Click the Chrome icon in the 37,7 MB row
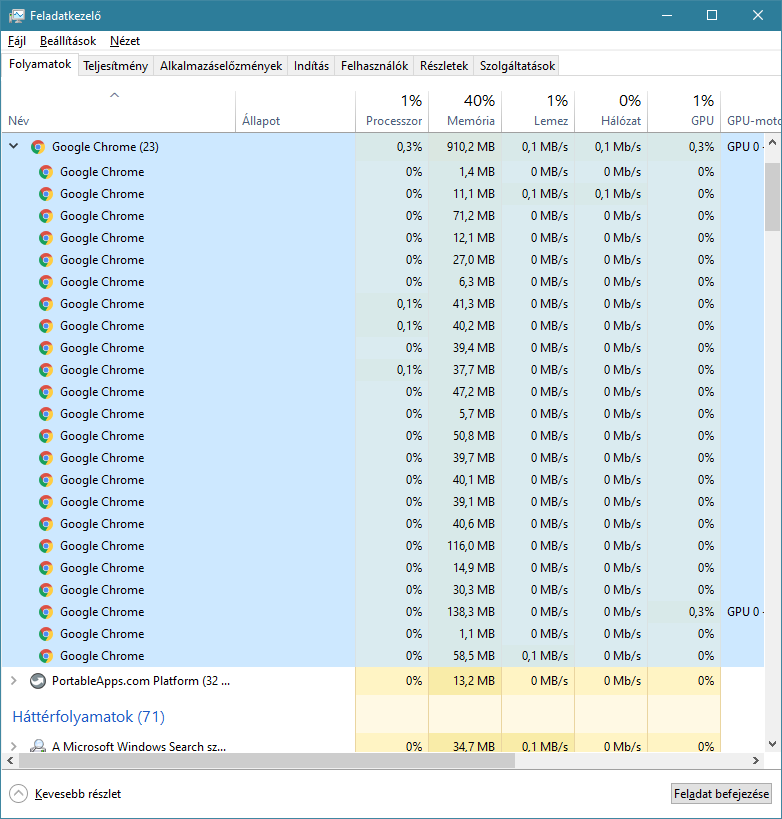 [x=46, y=369]
